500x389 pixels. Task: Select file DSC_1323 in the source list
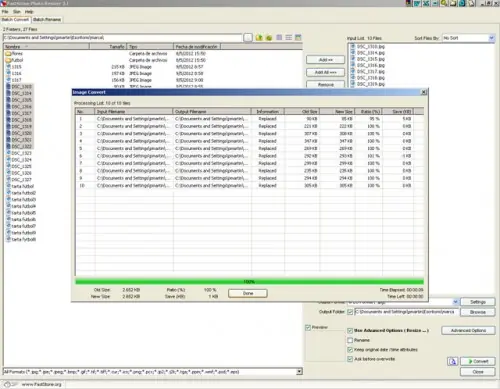(x=19, y=153)
